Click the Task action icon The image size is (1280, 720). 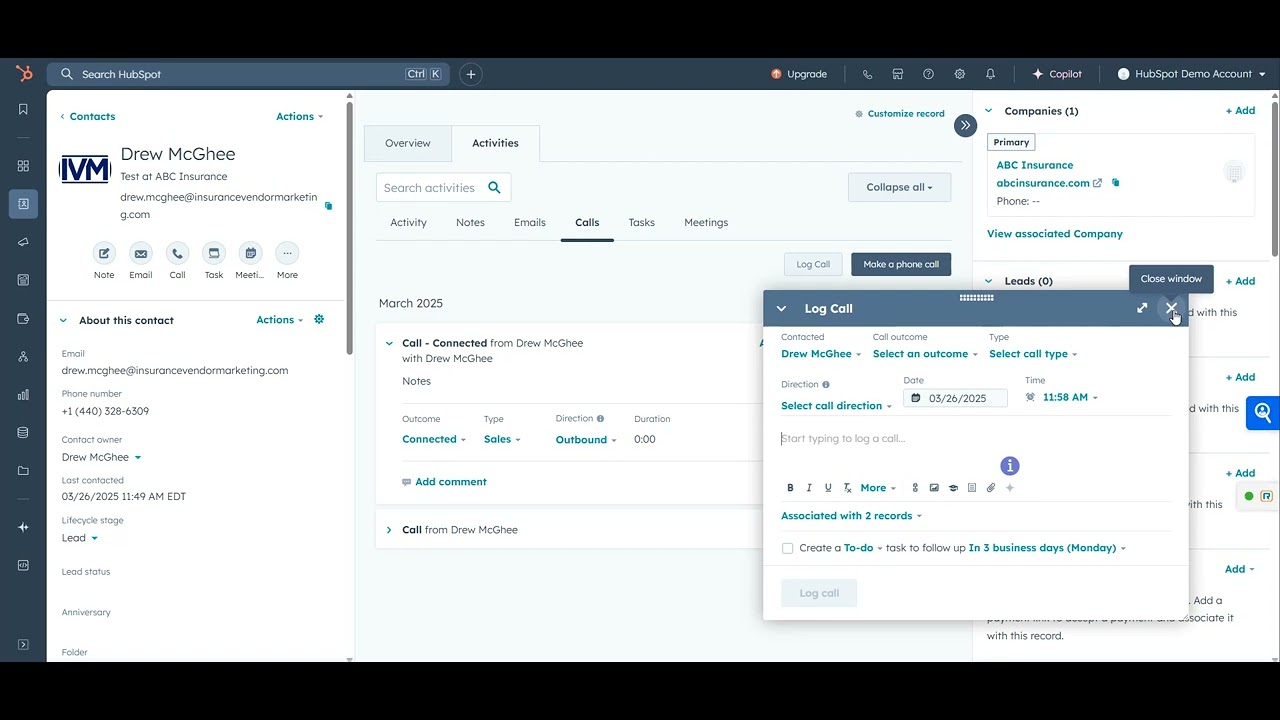coord(214,254)
